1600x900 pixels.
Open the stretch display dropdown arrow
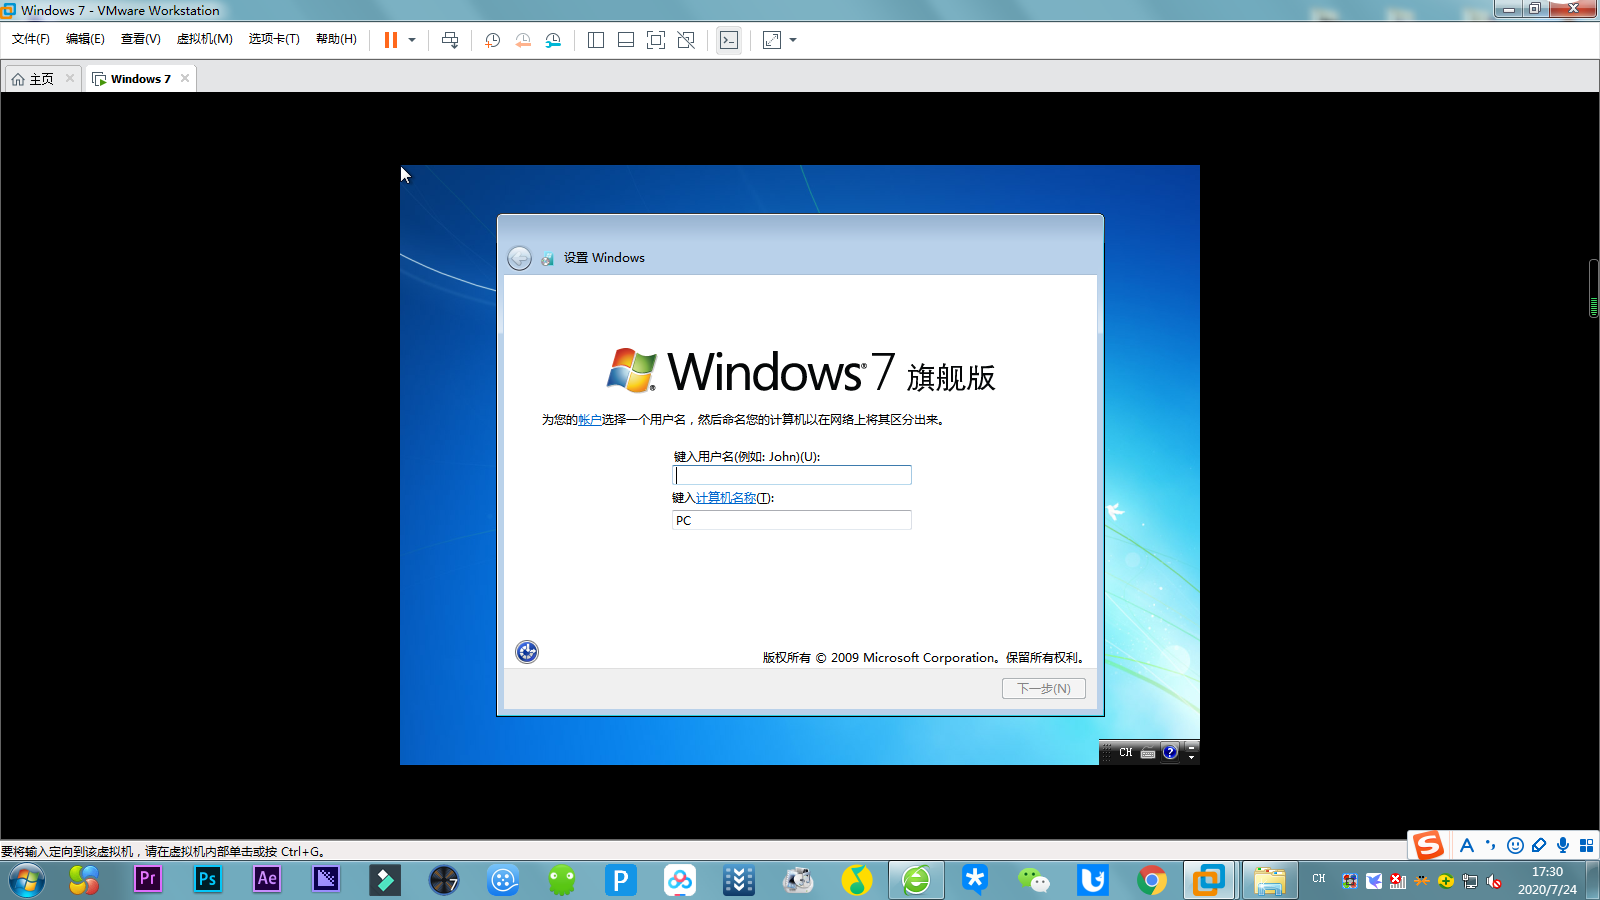(793, 40)
